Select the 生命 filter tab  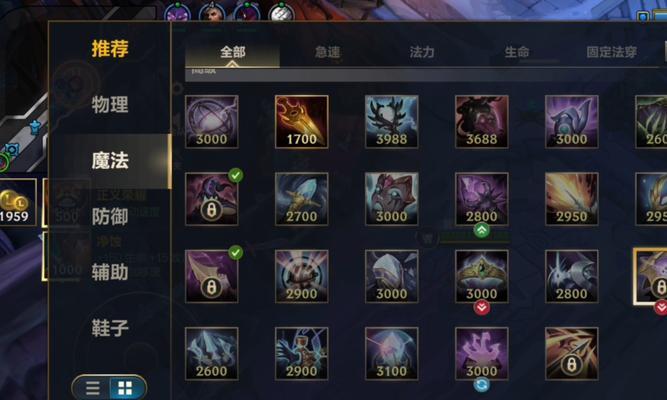[517, 52]
